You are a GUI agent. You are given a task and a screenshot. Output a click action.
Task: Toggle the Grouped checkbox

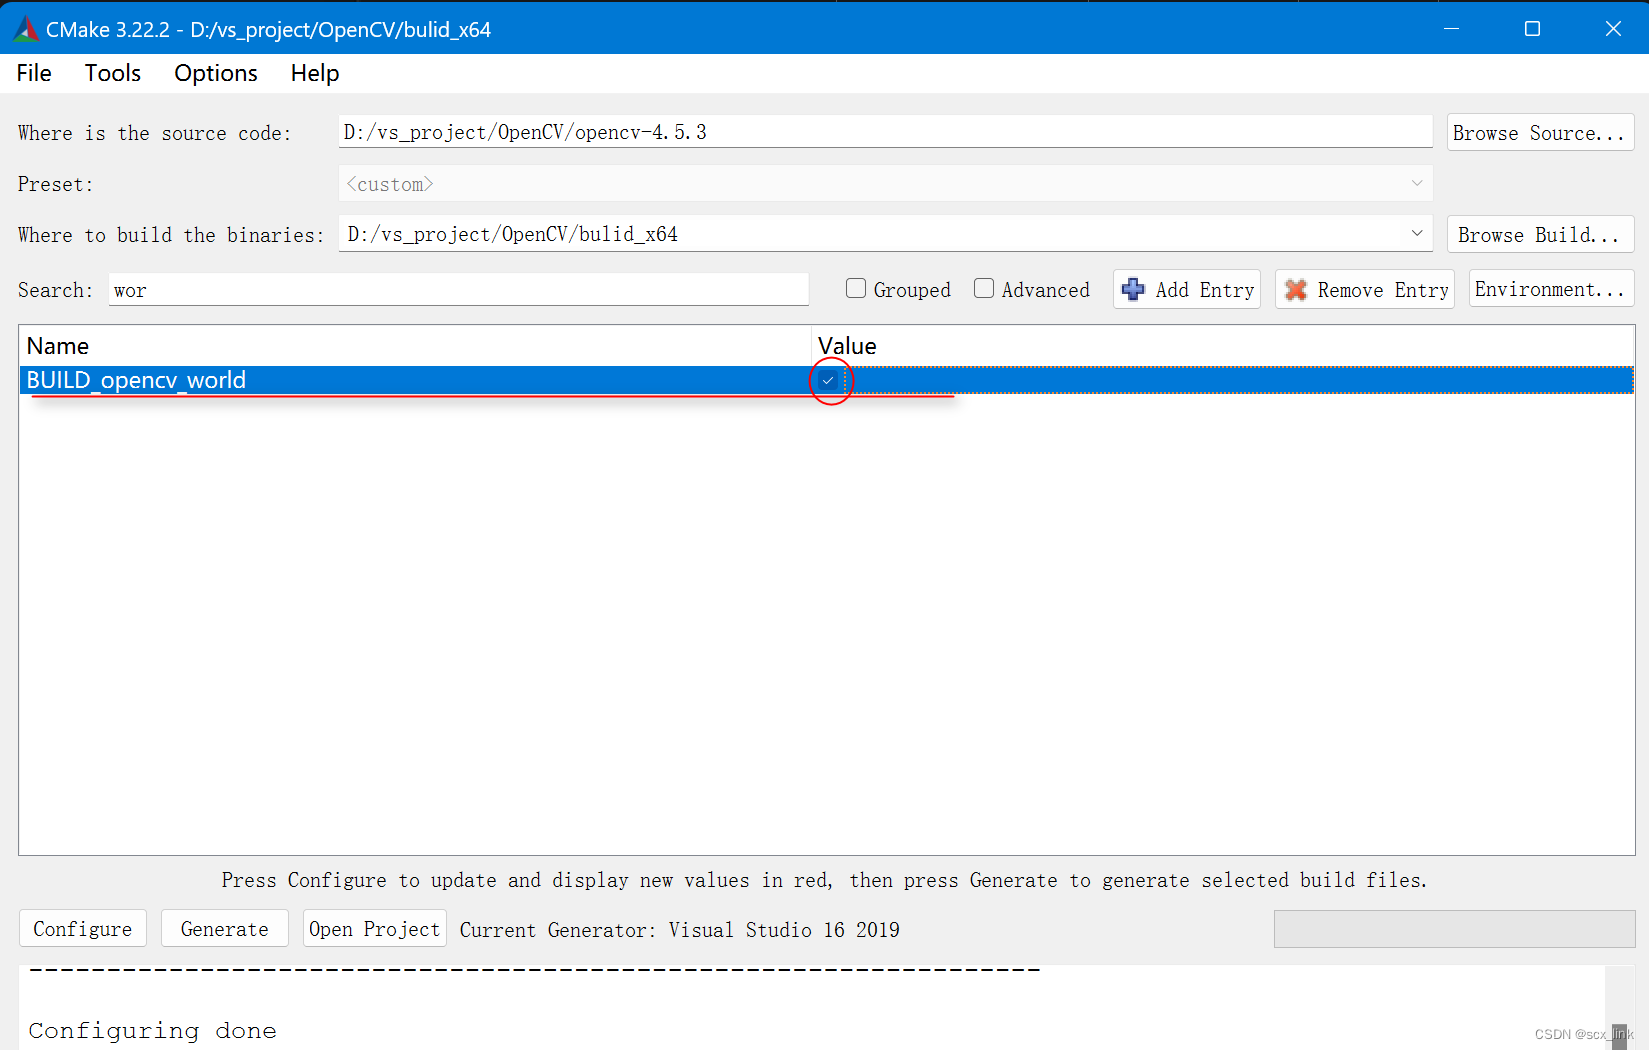[x=856, y=289]
